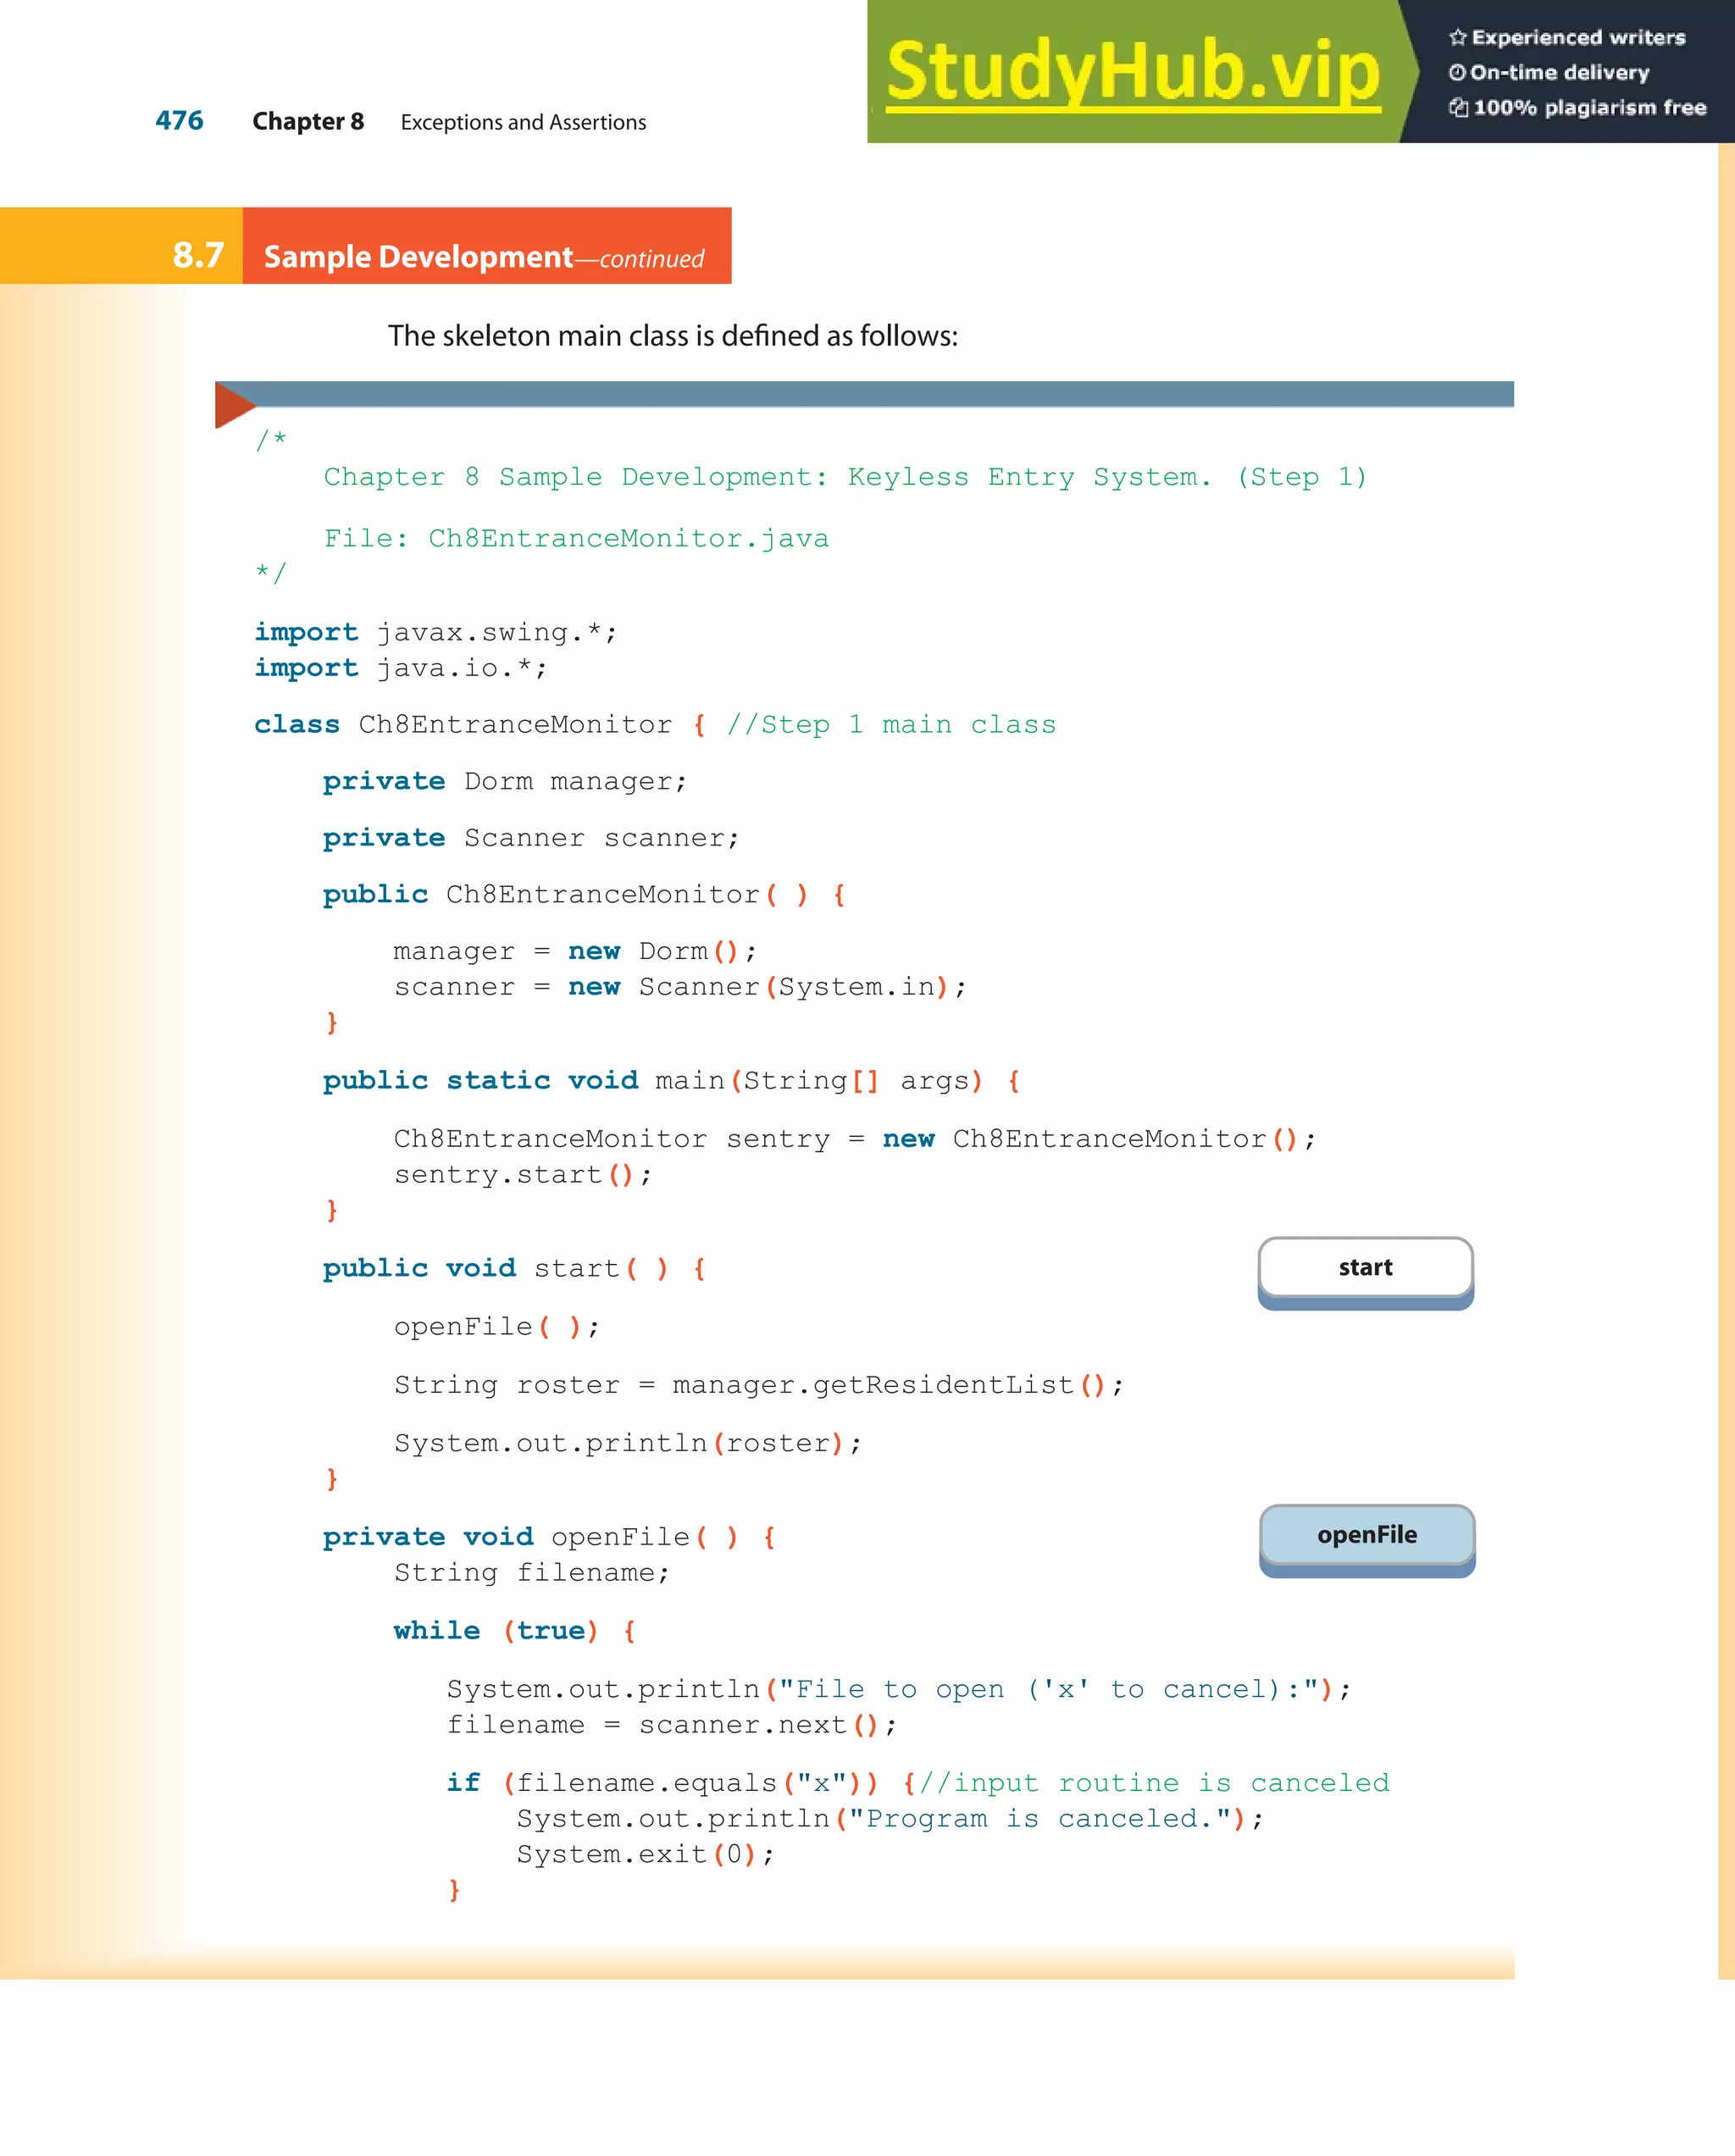Click the On-time delivery text
Screen dimensions: 1735x2156
(x=1559, y=73)
